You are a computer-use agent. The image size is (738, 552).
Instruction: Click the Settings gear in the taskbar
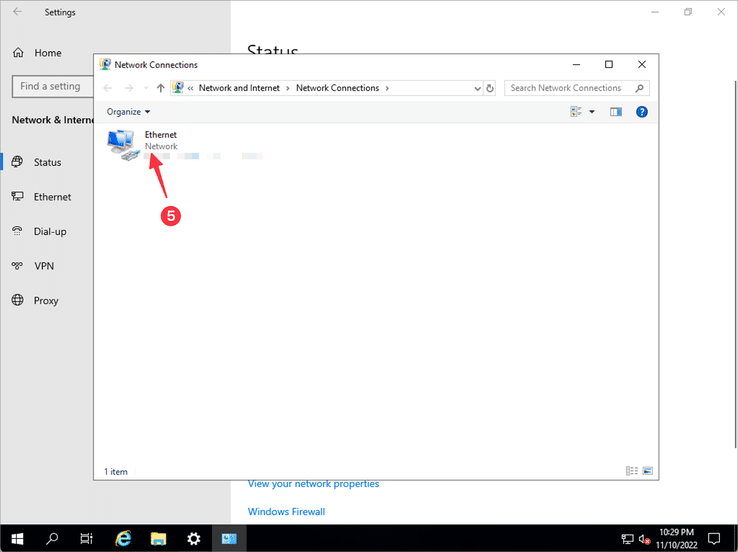(x=193, y=539)
